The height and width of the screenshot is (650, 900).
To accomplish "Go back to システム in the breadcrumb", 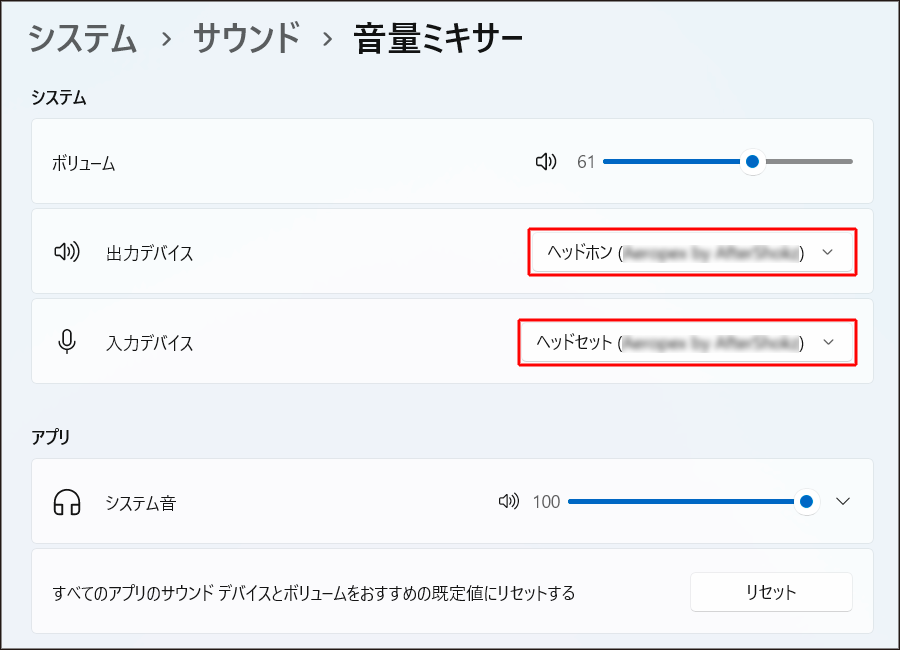I will pos(82,39).
